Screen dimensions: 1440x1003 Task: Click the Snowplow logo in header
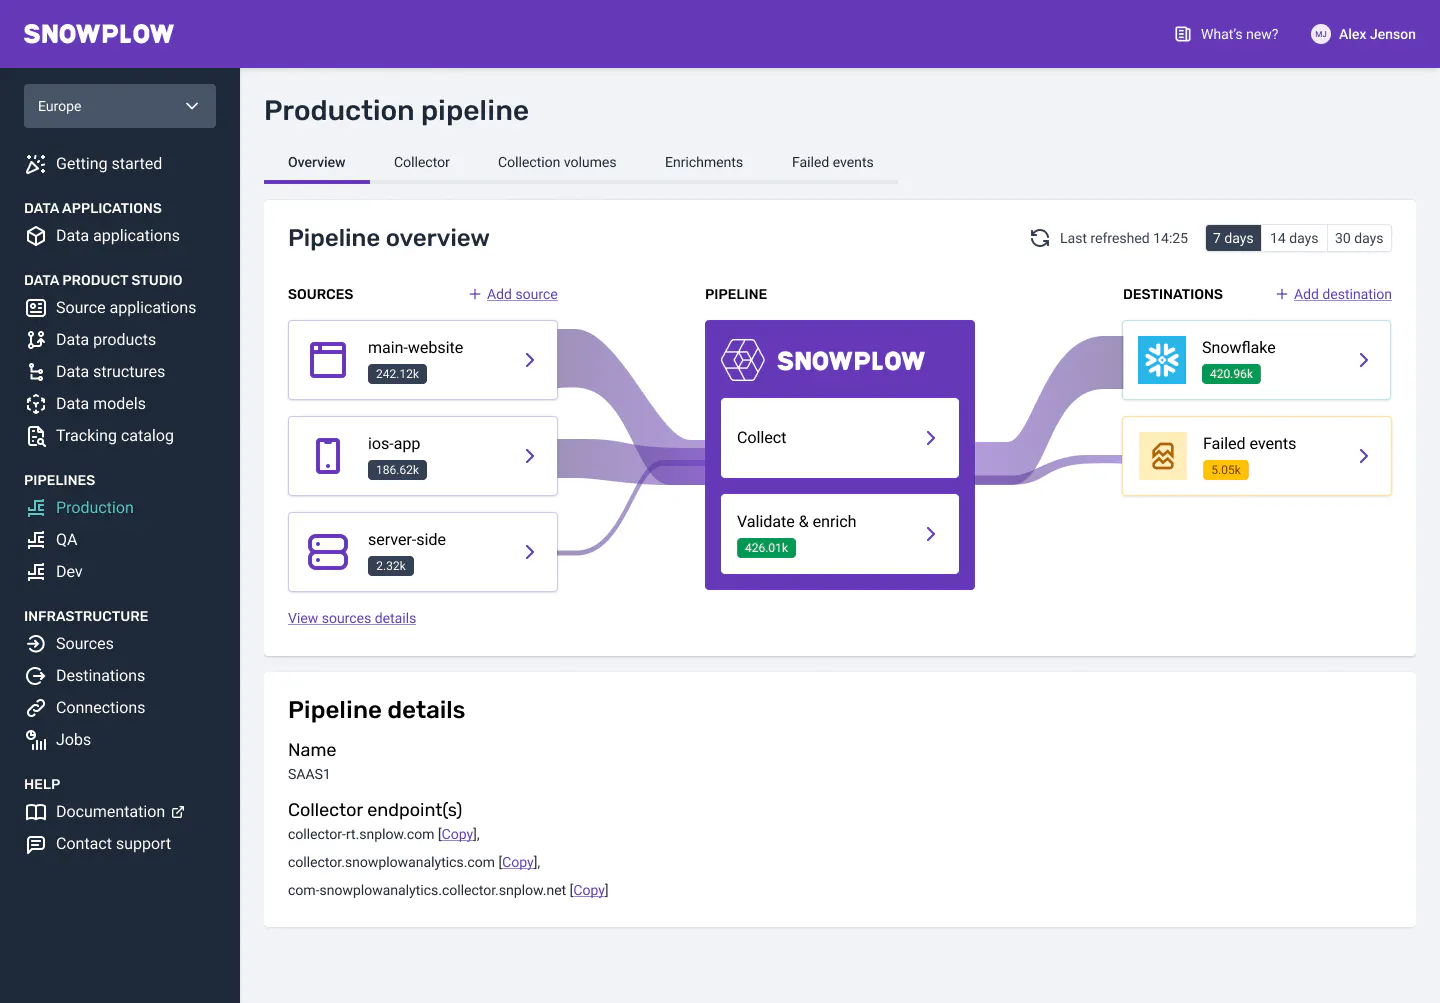coord(99,34)
